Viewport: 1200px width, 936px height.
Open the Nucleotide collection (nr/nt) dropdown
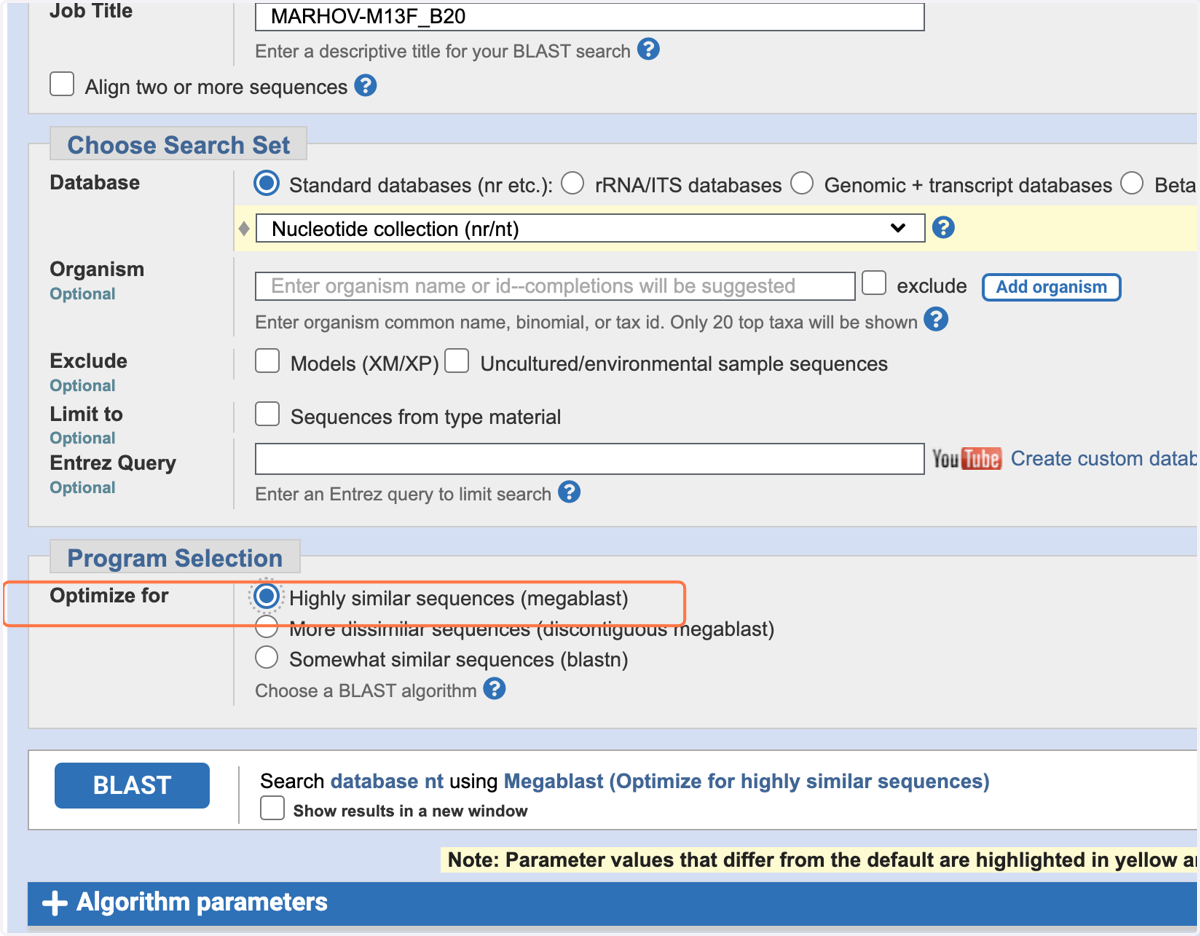pyautogui.click(x=590, y=228)
